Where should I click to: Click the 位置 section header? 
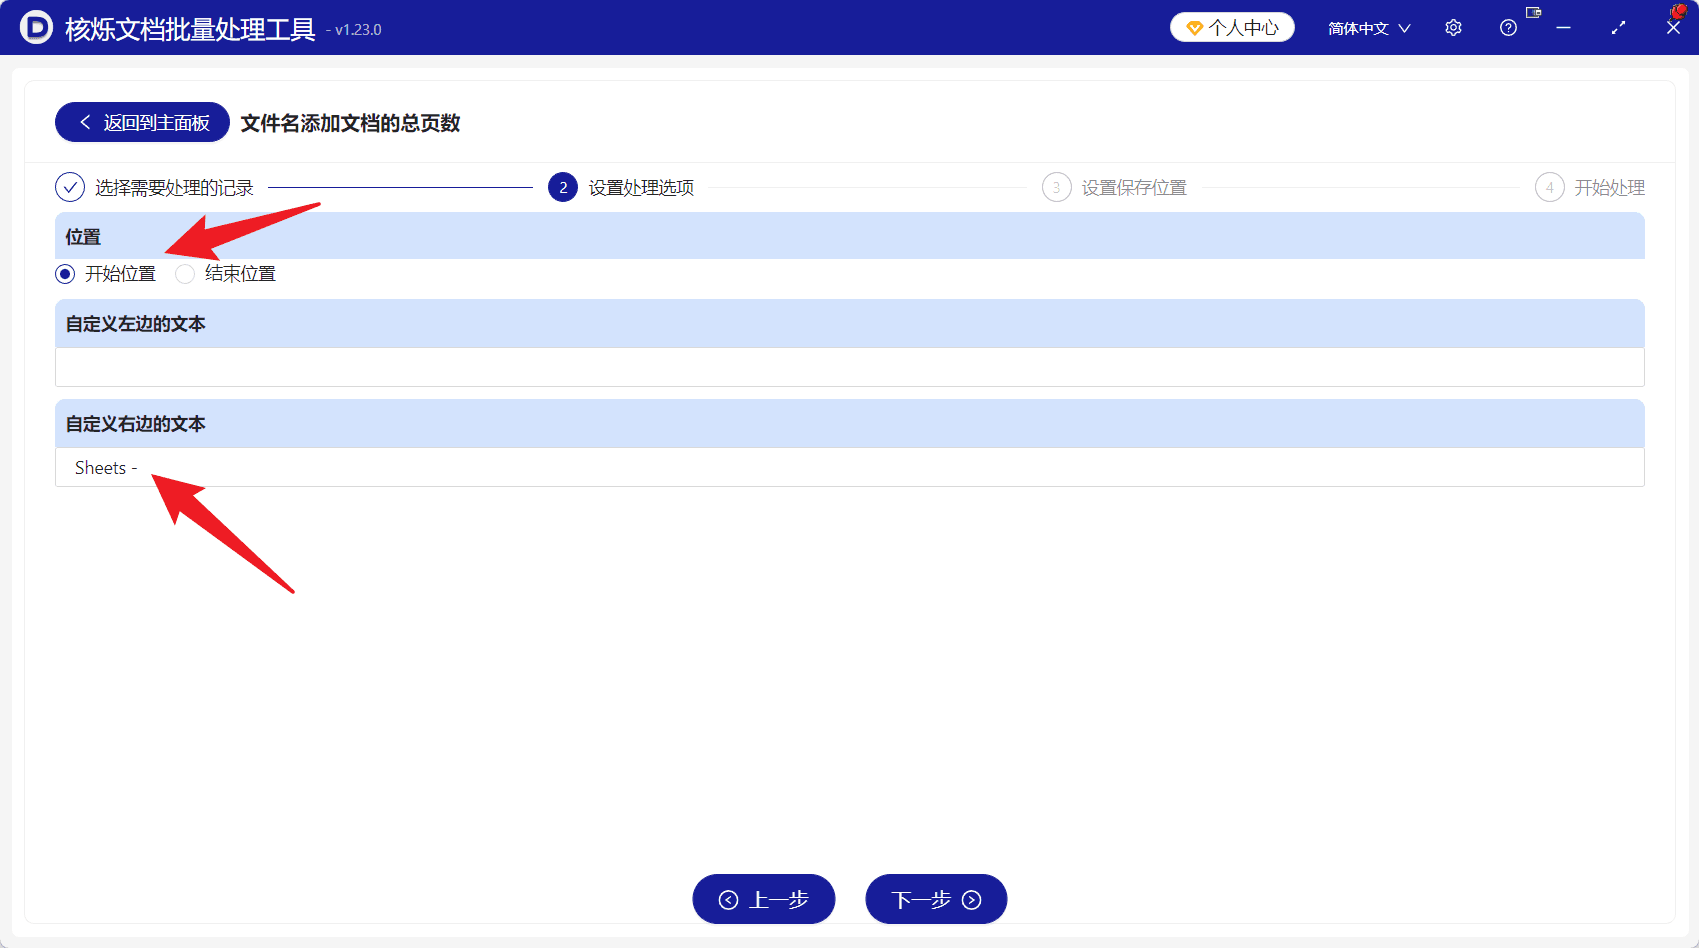[x=849, y=236]
